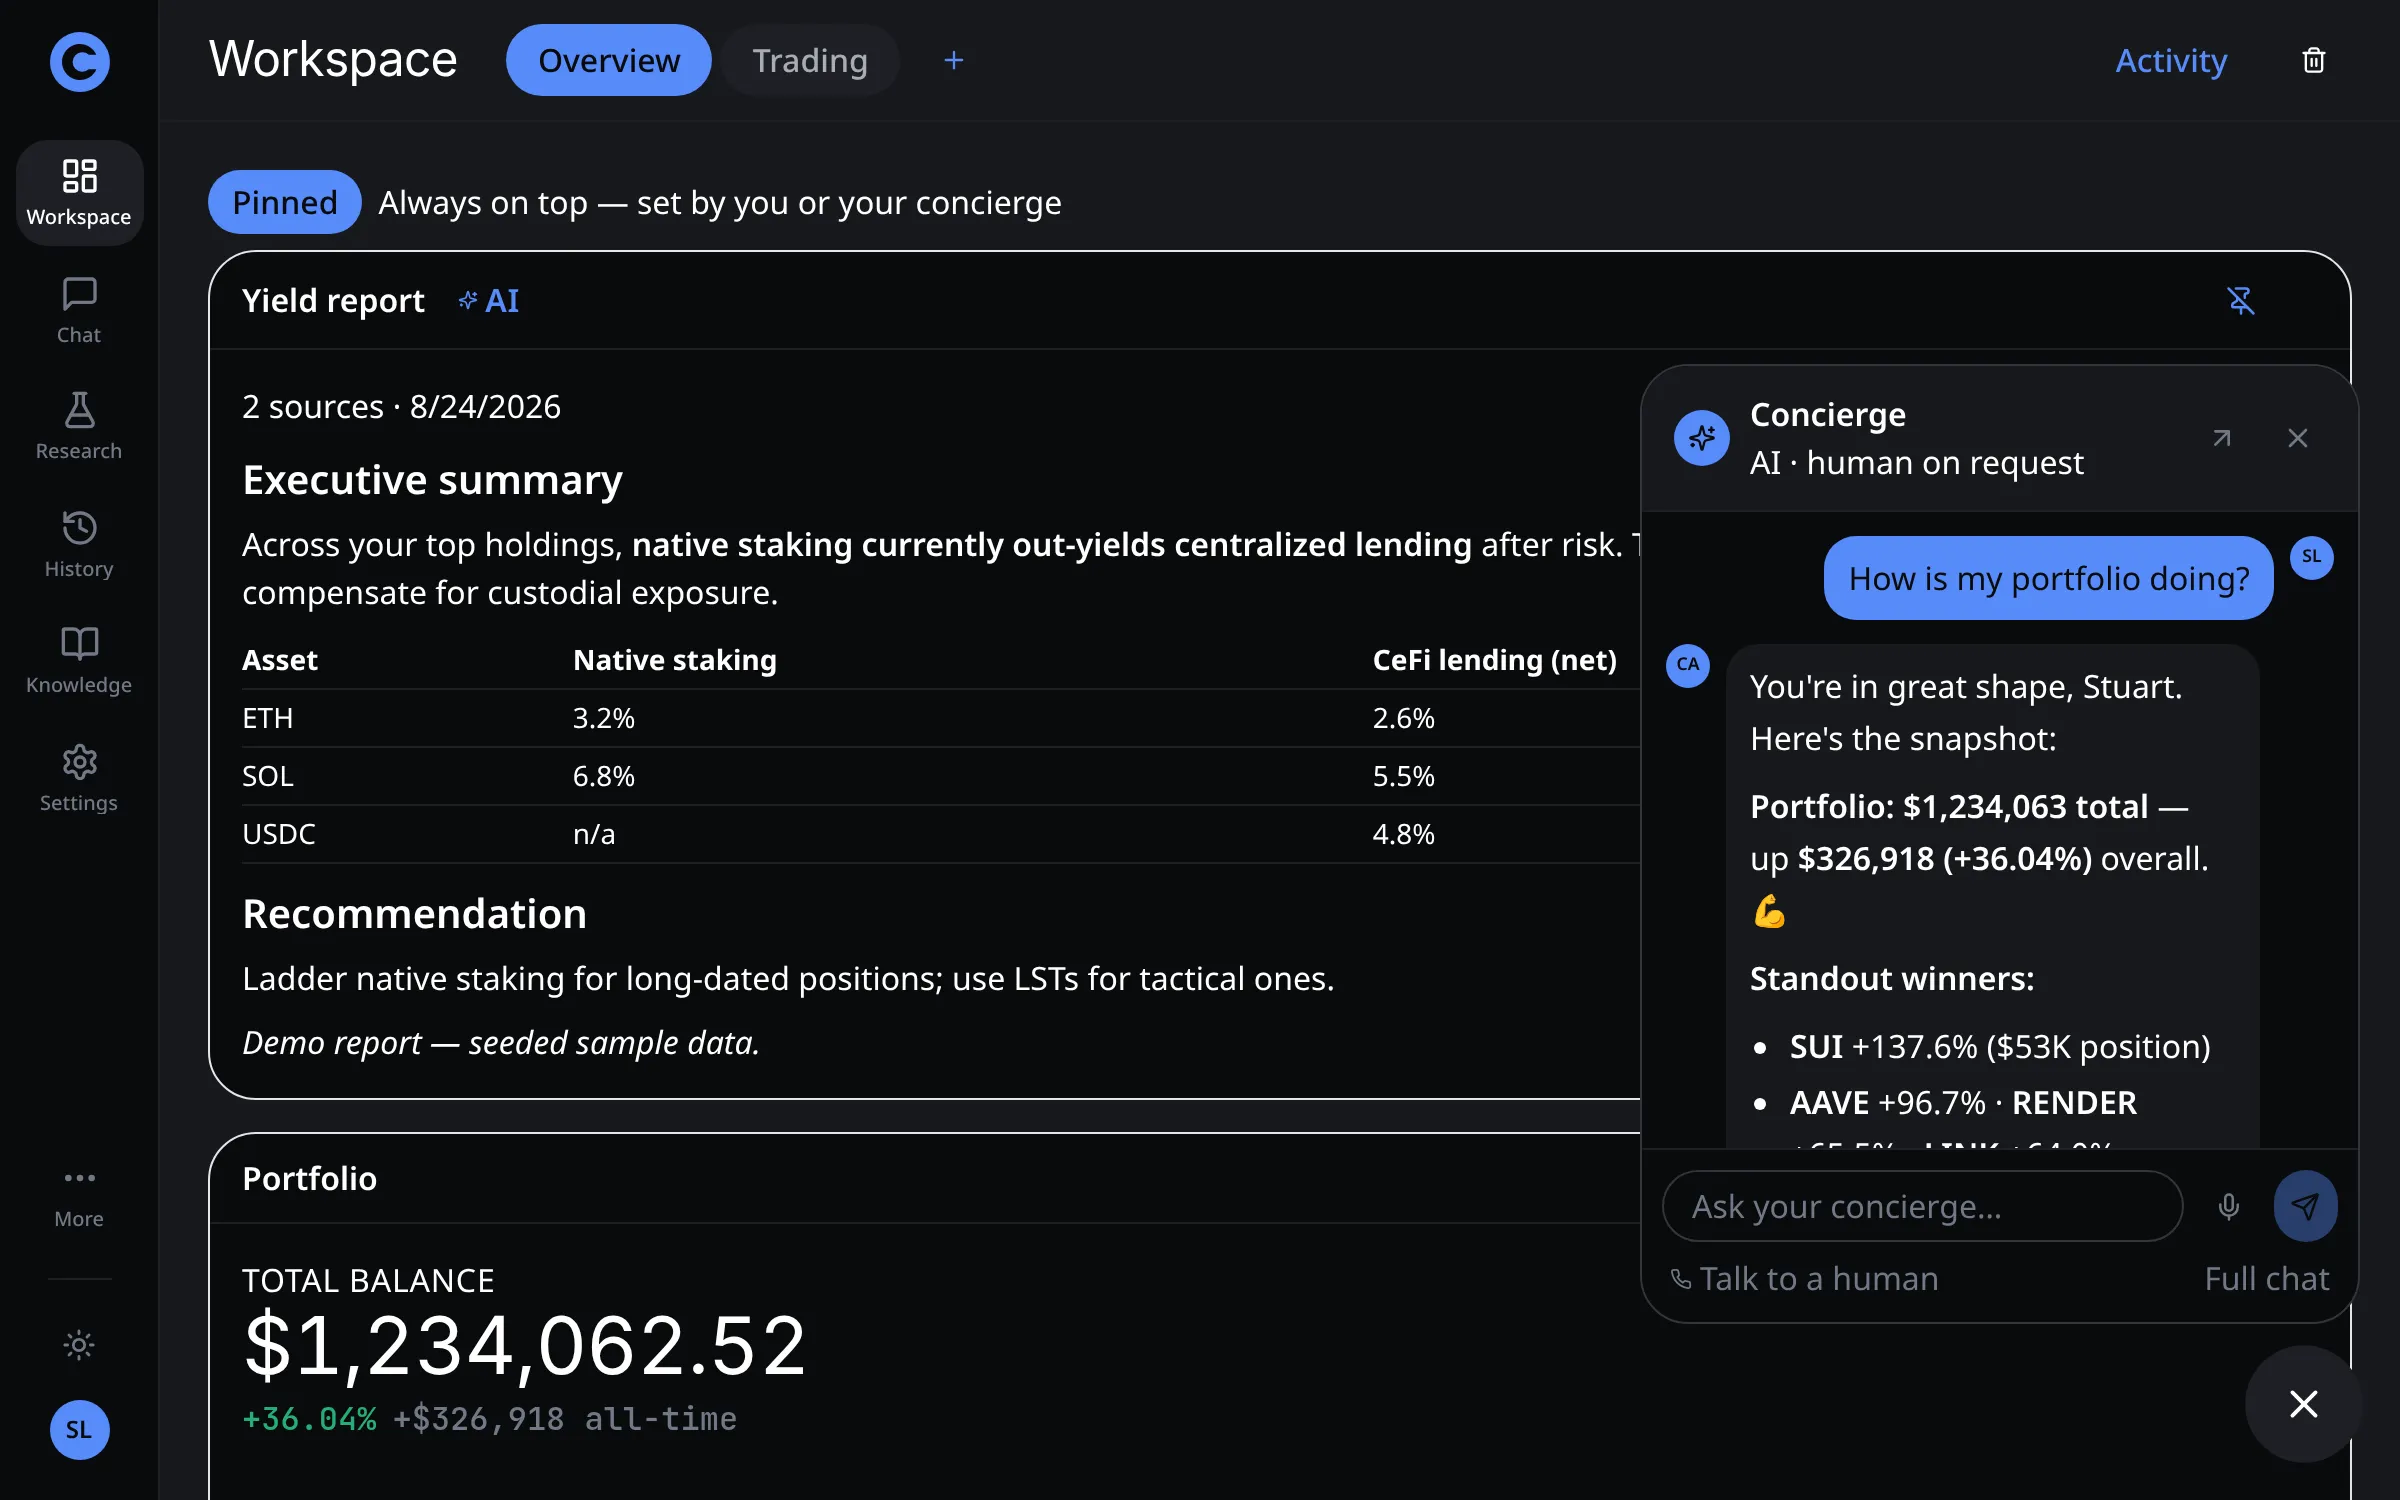This screenshot has width=2400, height=1500.
Task: Click the ETH row in the yield table
Action: (x=940, y=718)
